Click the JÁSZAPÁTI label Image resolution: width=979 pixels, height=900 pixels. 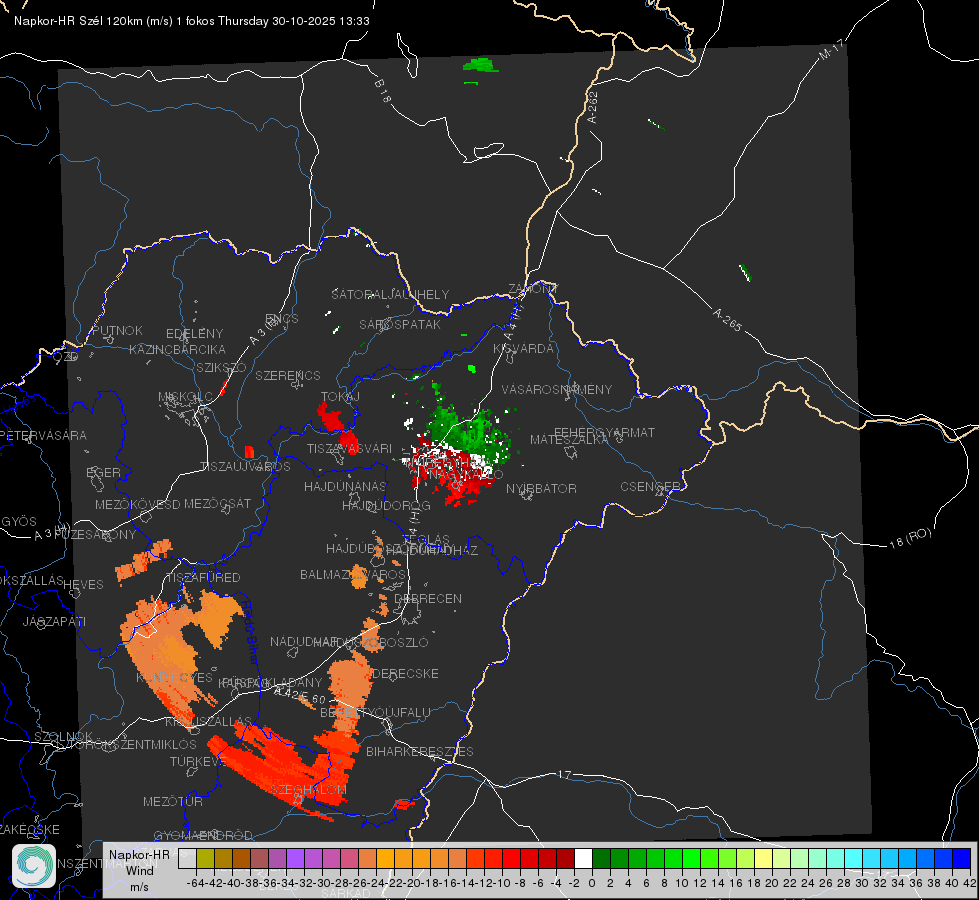click(x=54, y=621)
